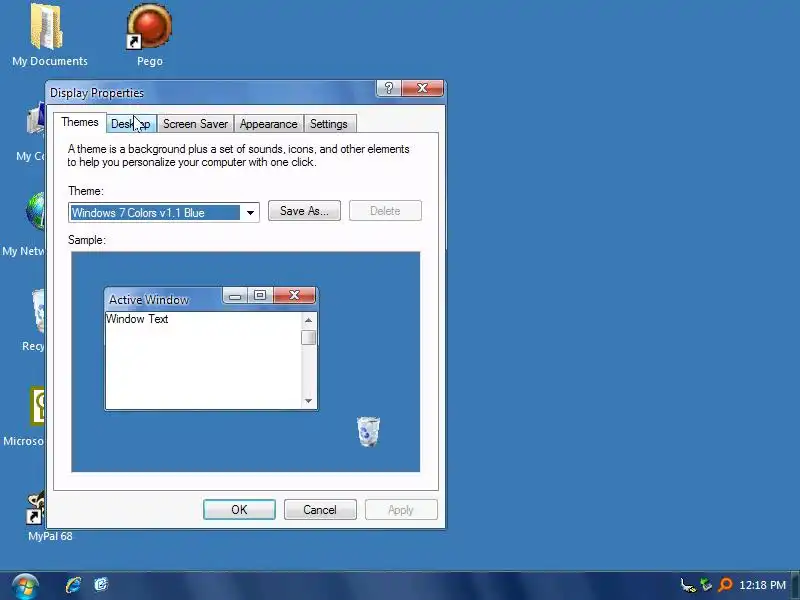The image size is (800, 600).
Task: Open the Settings tab
Action: point(329,124)
